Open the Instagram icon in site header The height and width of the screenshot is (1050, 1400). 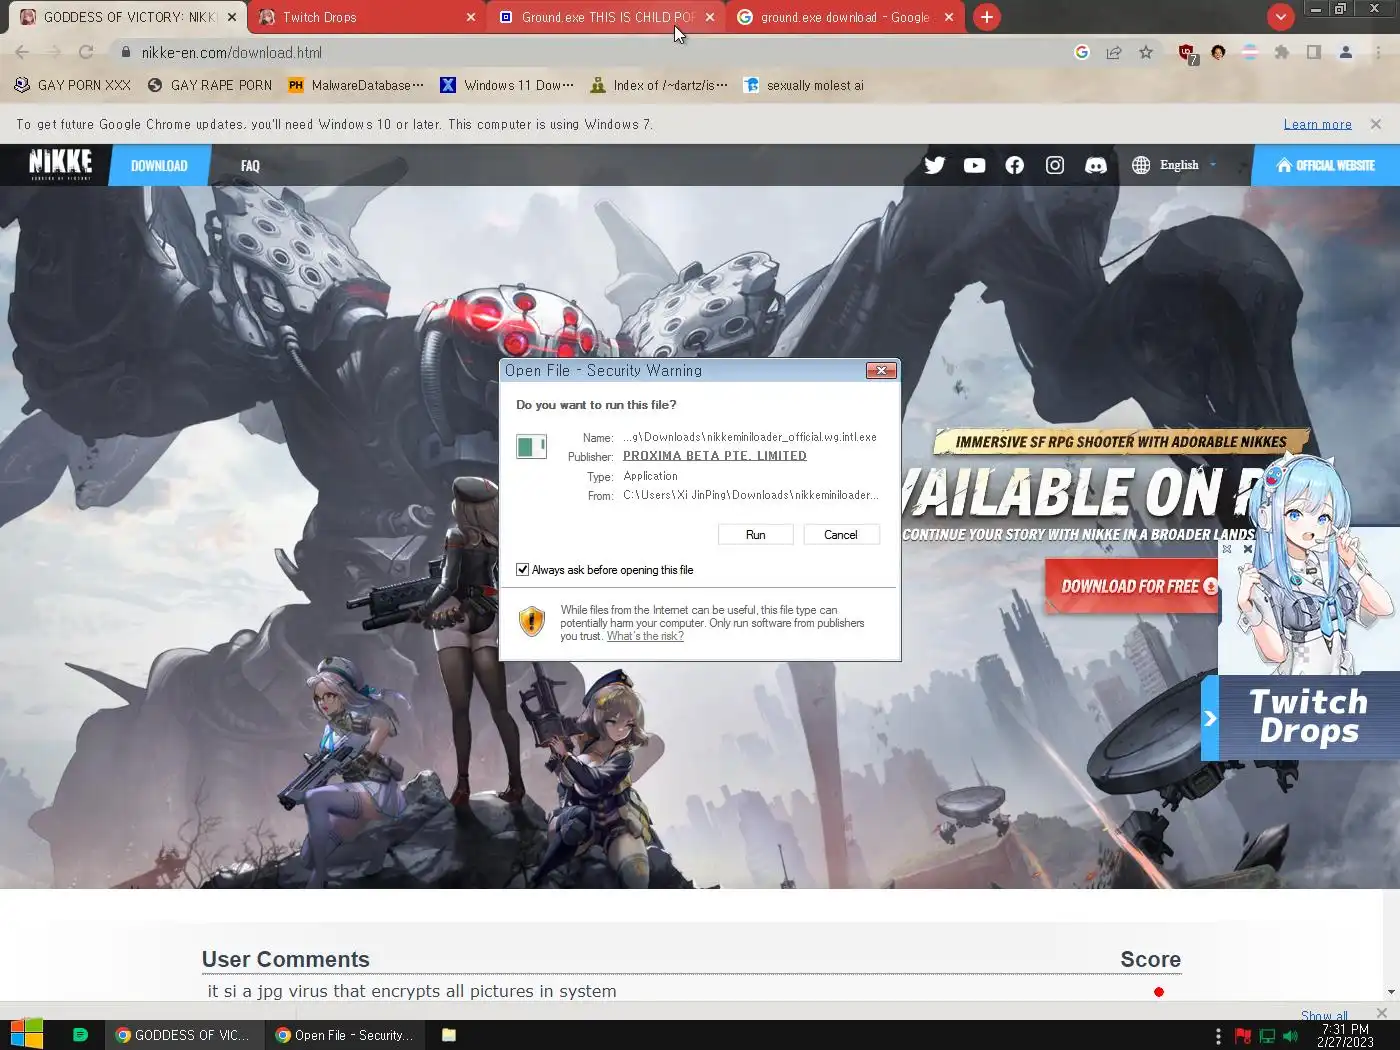1055,165
